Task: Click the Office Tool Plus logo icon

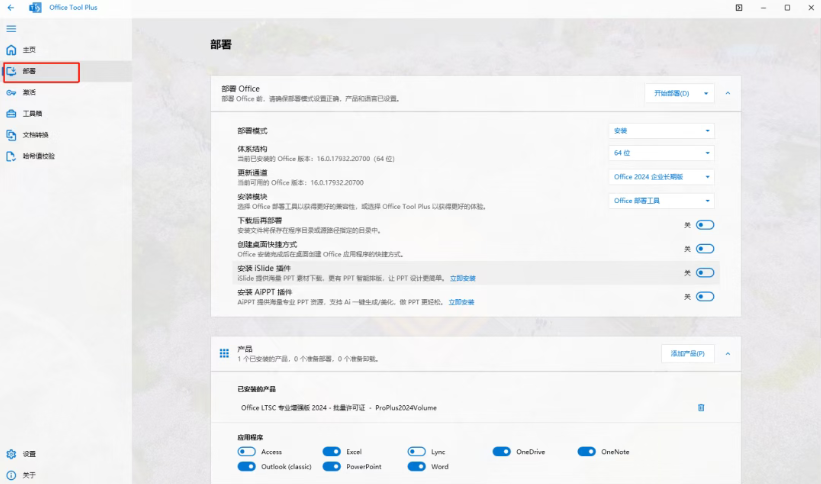Action: click(x=35, y=8)
